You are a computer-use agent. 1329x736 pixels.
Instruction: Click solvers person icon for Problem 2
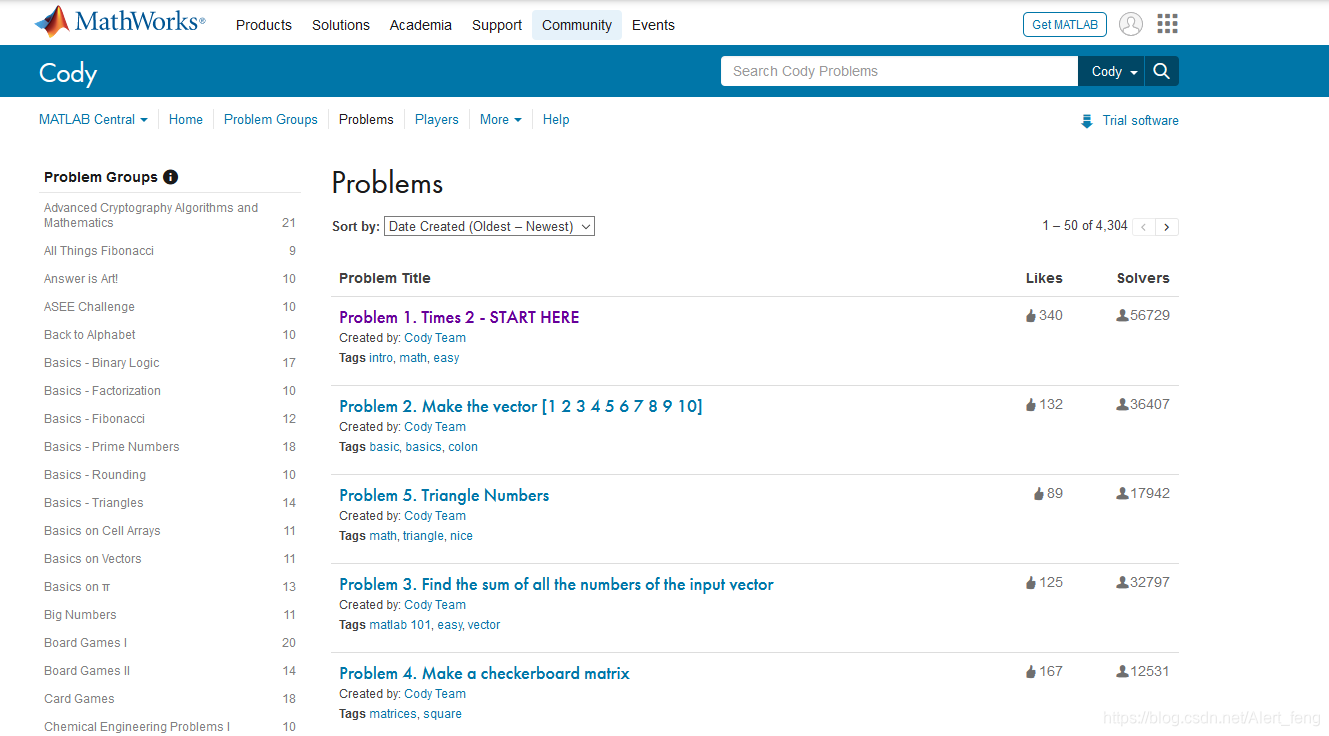1122,405
